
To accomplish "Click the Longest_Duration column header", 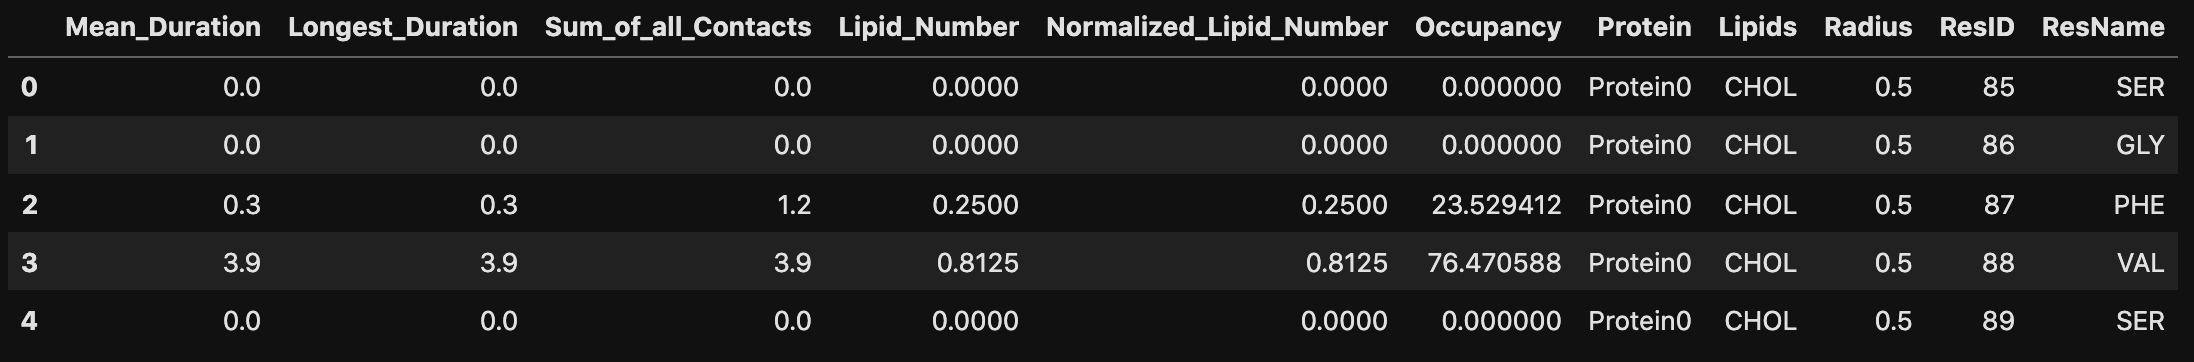I will [x=403, y=27].
